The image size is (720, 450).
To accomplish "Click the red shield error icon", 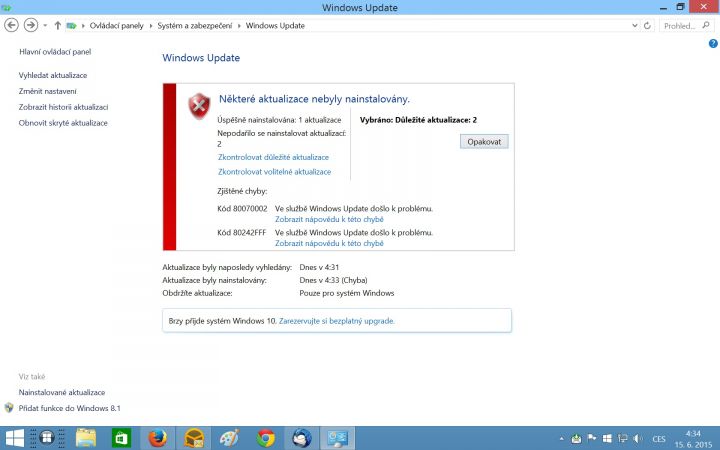I will coord(199,106).
